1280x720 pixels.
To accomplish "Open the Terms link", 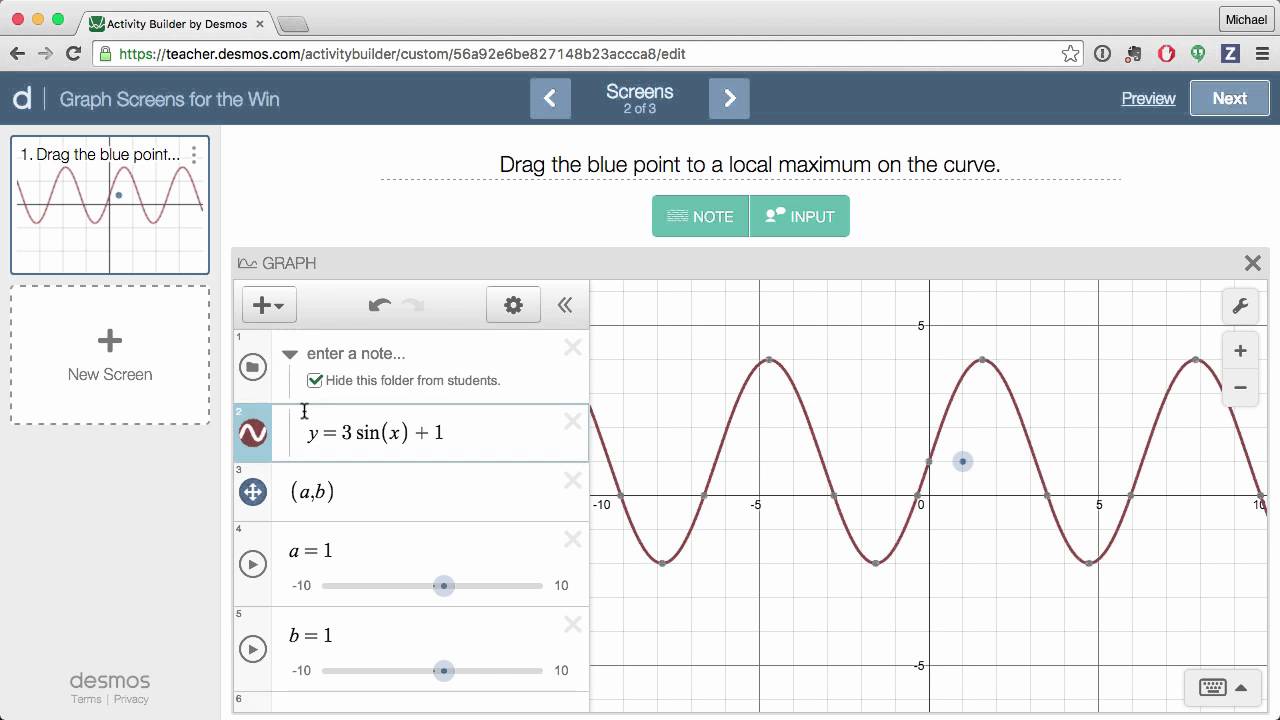I will [86, 699].
